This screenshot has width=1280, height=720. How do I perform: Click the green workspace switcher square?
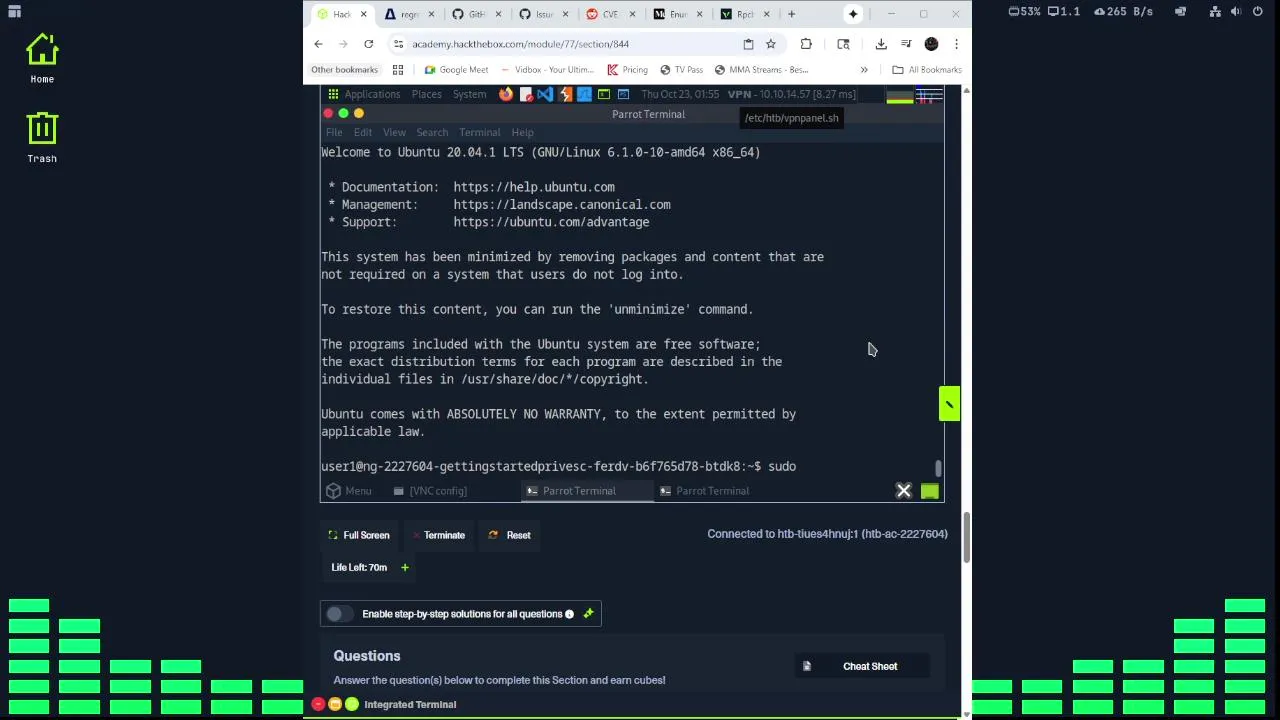[x=930, y=491]
